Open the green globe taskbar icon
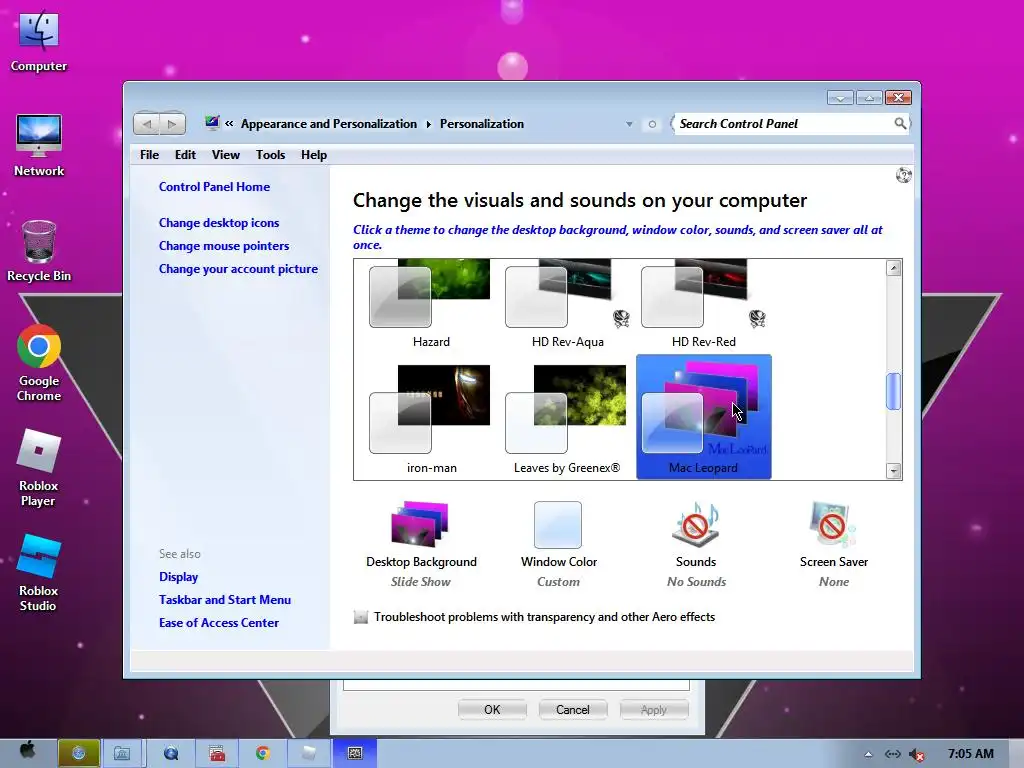 (x=78, y=753)
